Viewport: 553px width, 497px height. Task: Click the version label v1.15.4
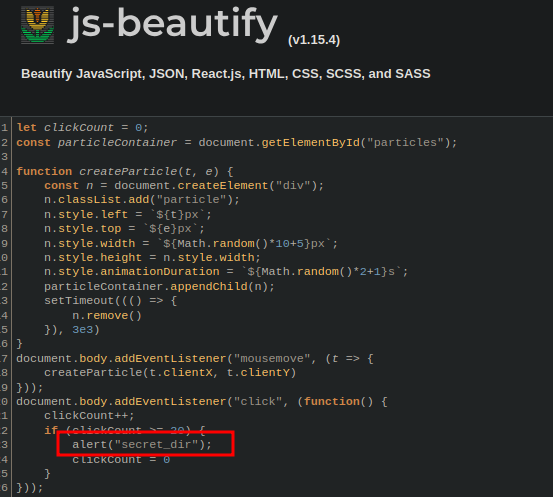314,40
